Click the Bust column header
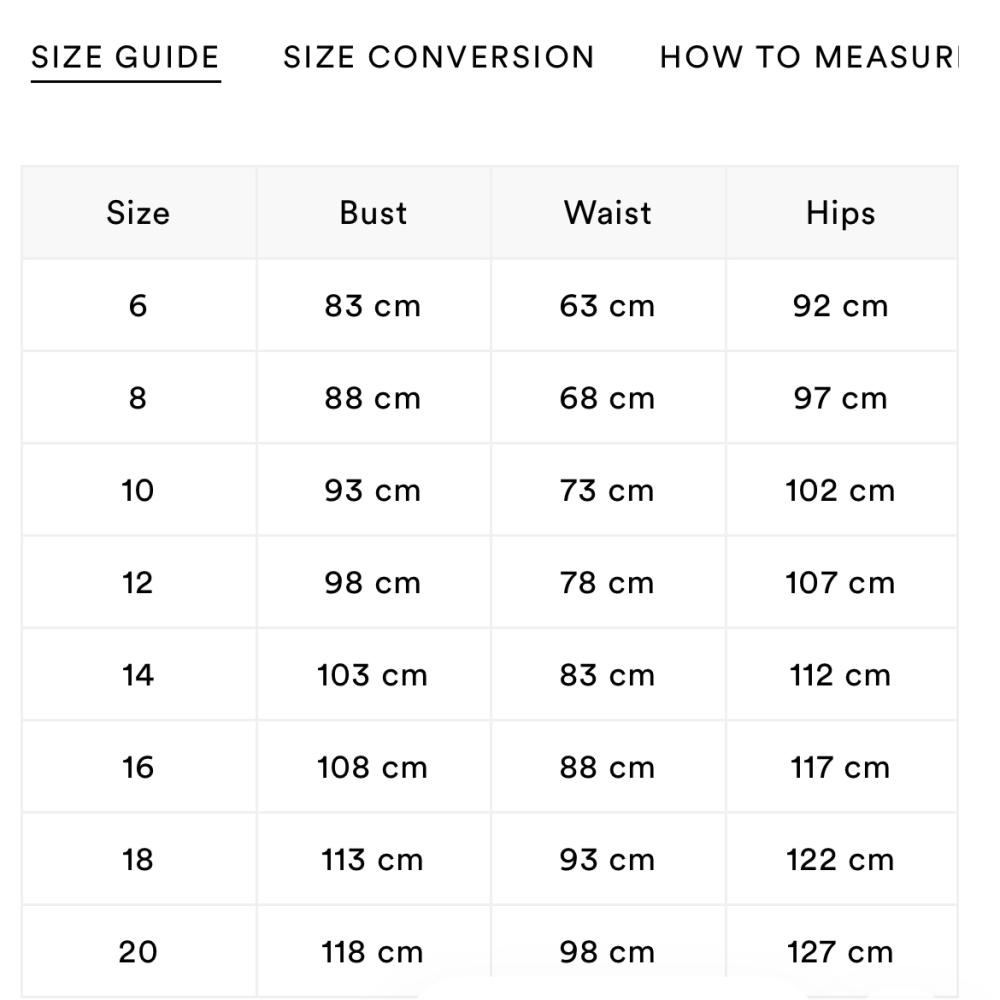 click(373, 213)
